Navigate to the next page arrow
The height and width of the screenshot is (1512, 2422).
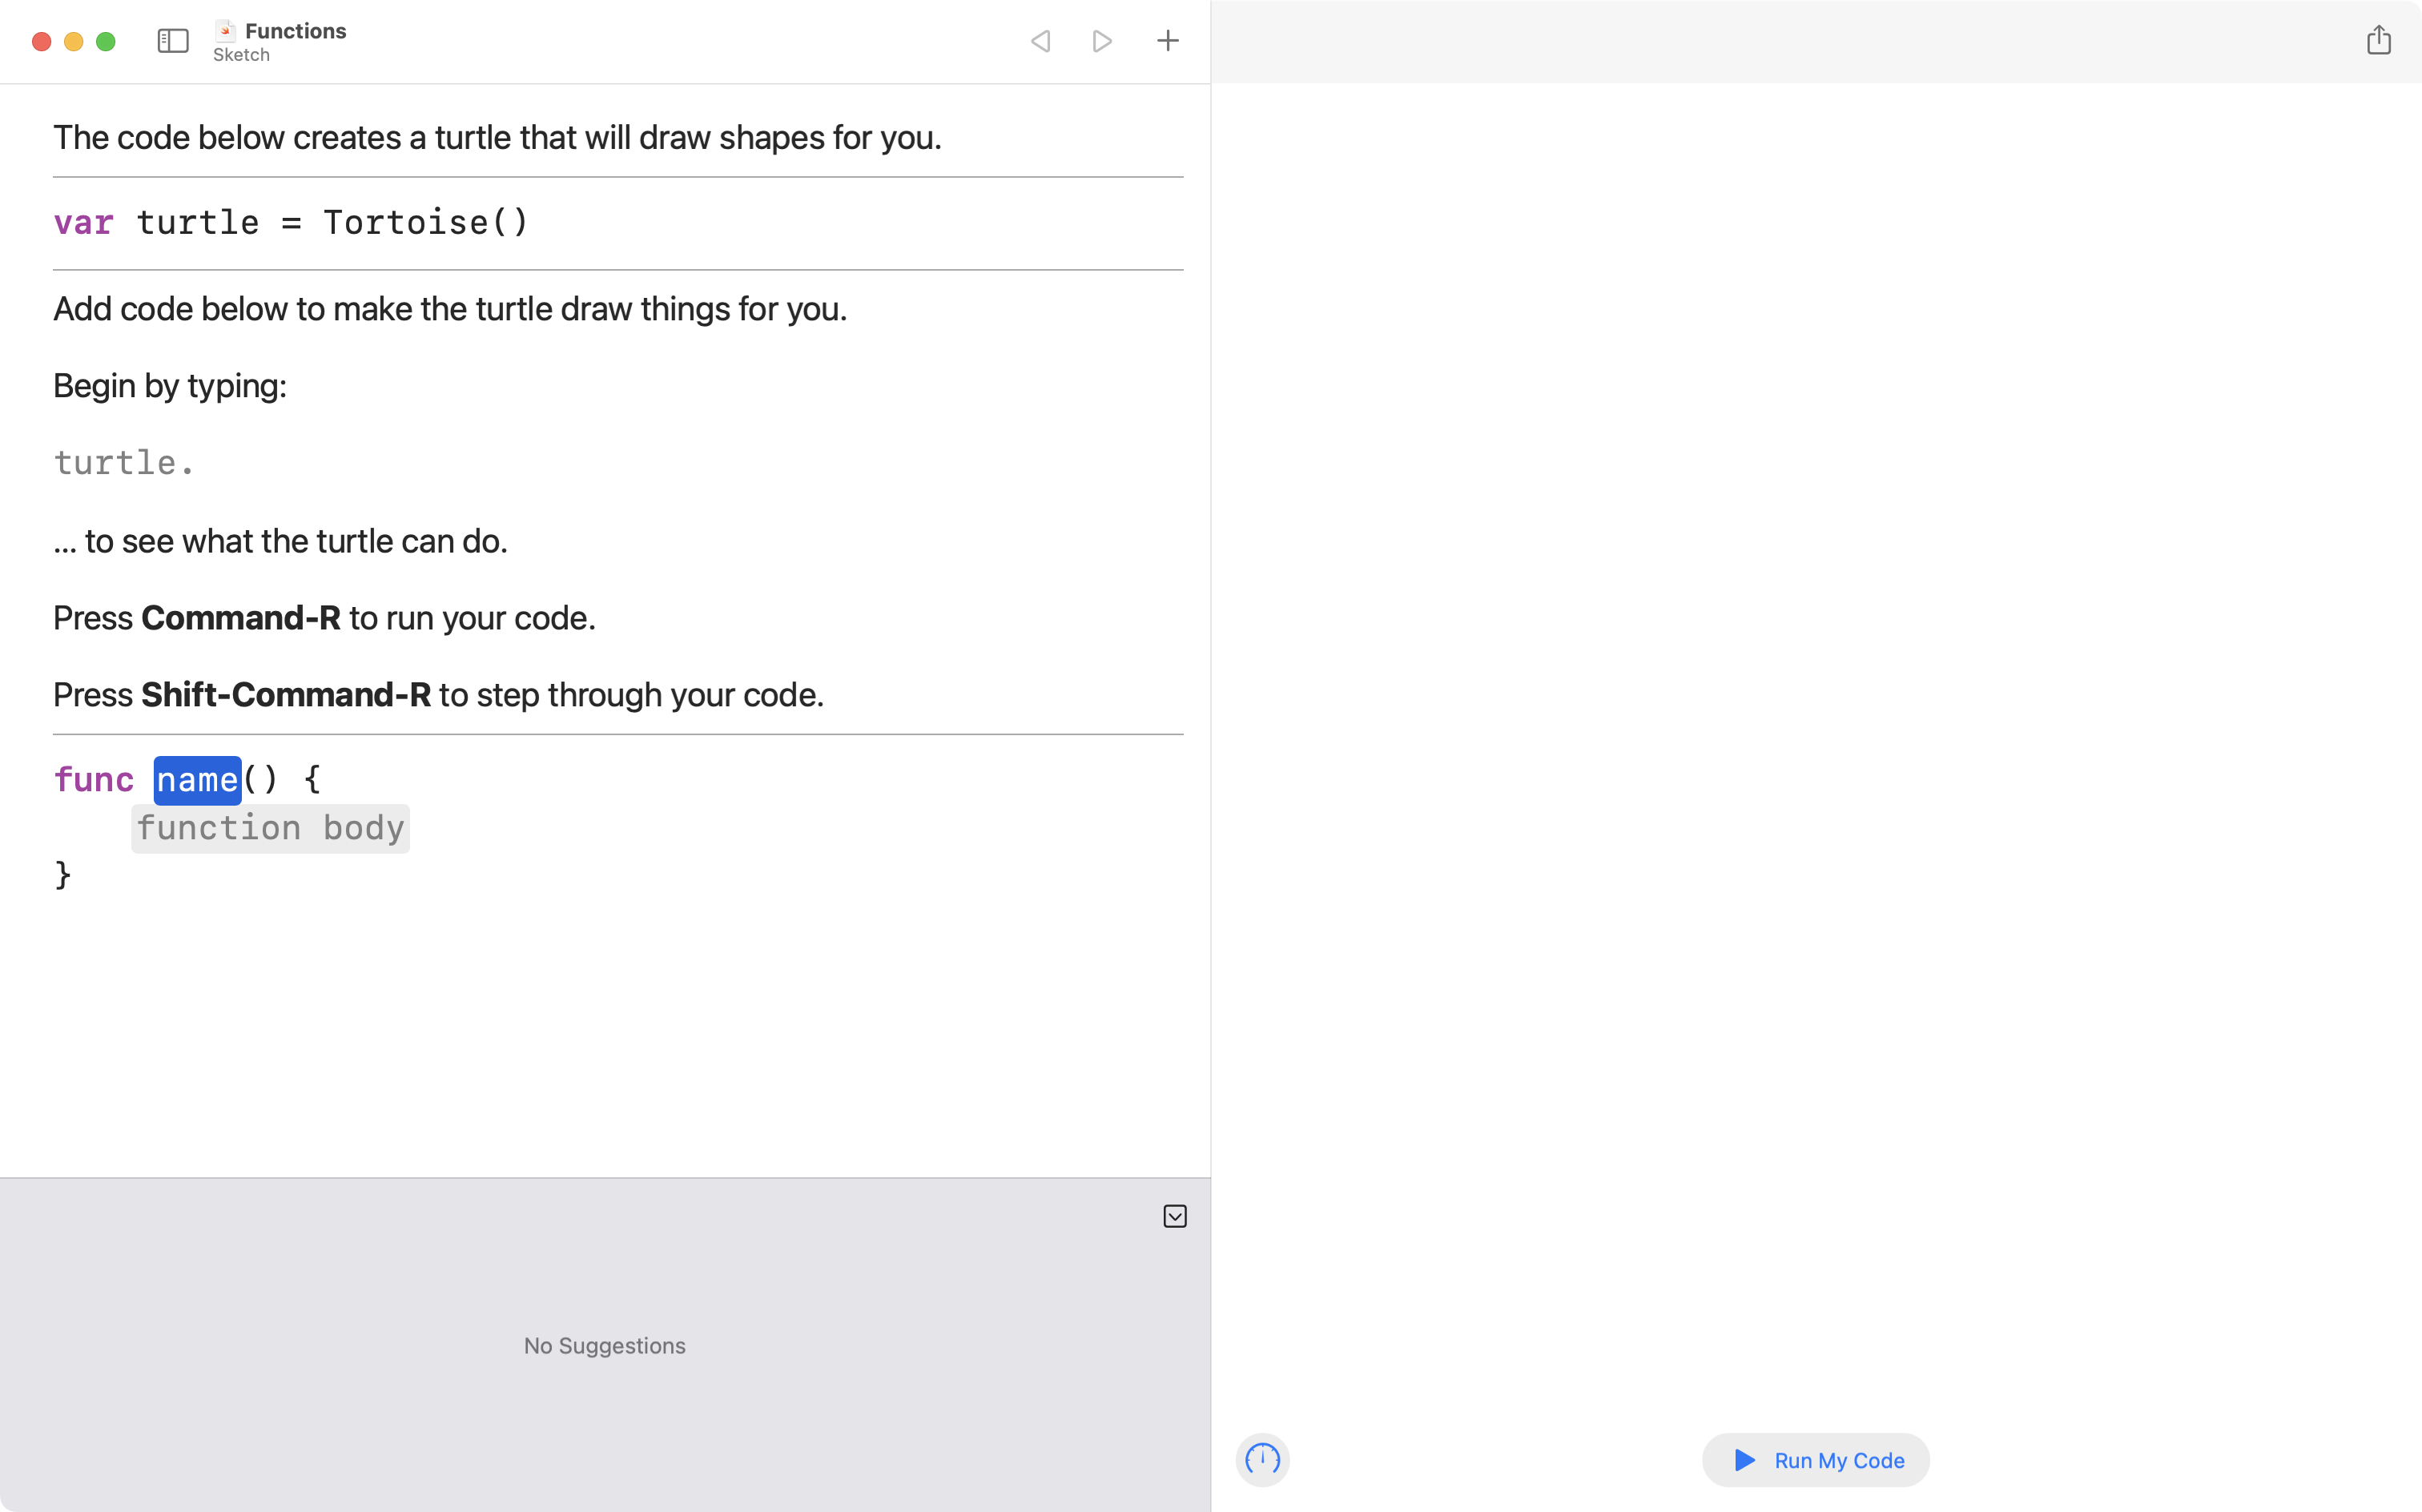pos(1102,41)
